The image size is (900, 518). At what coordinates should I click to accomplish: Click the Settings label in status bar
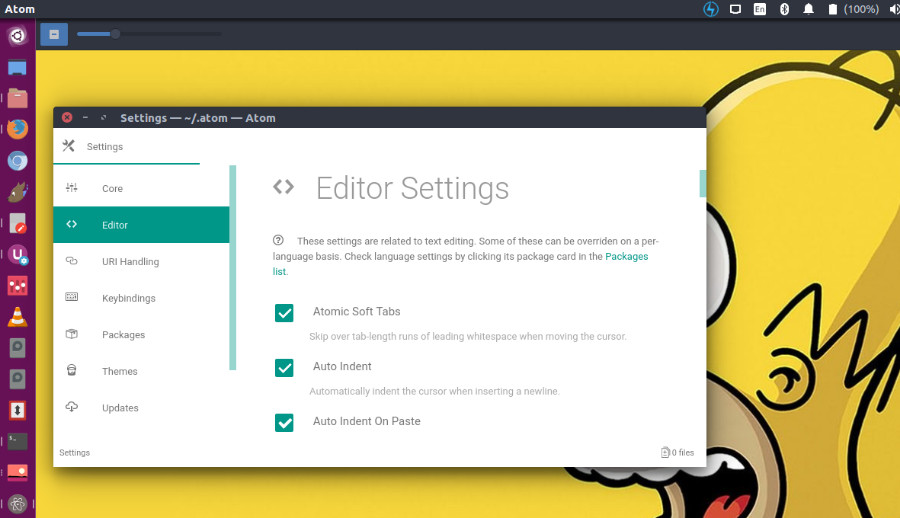75,453
